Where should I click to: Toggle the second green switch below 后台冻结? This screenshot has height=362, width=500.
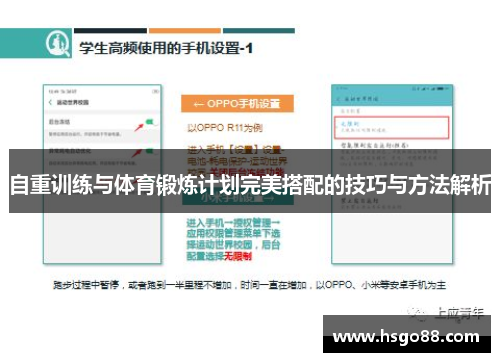(151, 151)
